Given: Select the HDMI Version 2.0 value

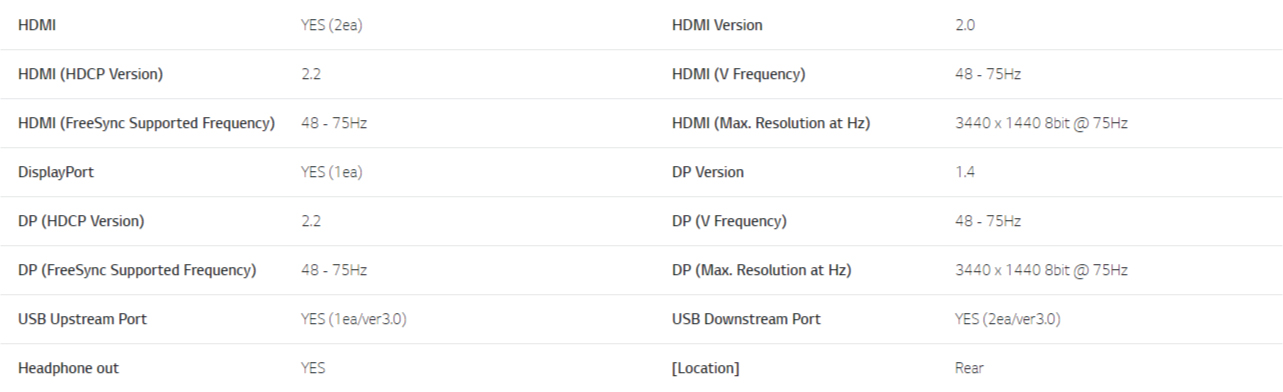Looking at the screenshot, I should (965, 25).
